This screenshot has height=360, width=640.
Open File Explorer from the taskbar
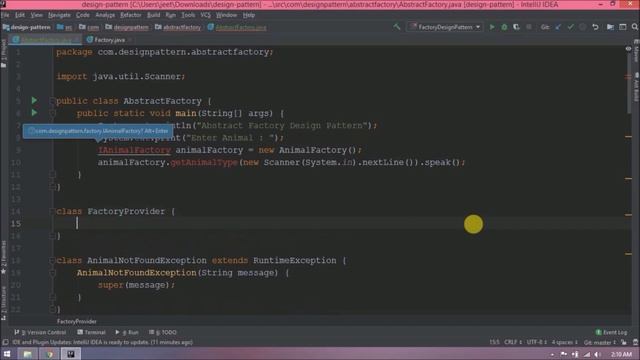pyautogui.click(x=27, y=354)
